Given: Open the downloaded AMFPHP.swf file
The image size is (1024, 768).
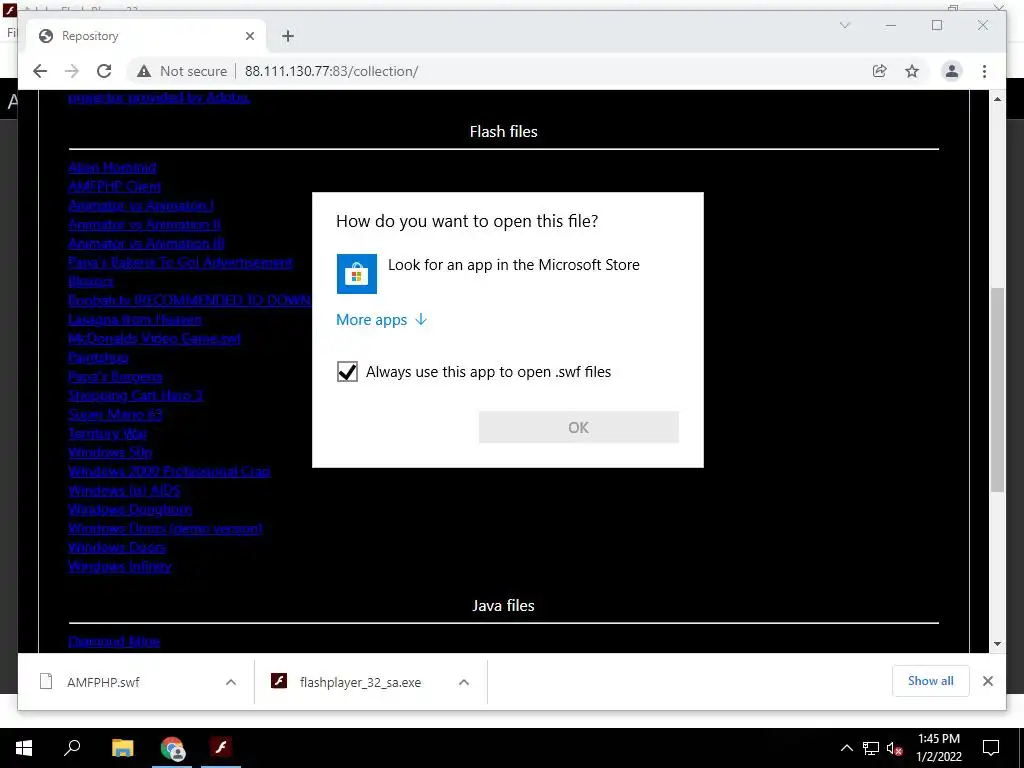Looking at the screenshot, I should (103, 682).
